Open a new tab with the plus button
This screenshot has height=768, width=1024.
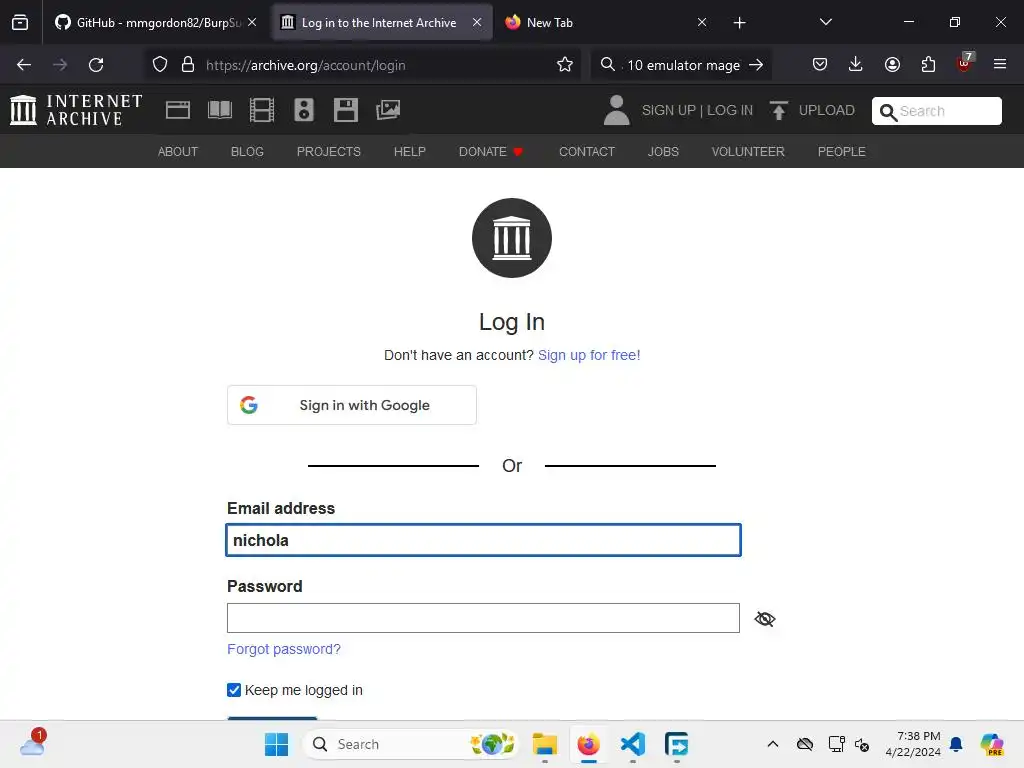point(739,23)
